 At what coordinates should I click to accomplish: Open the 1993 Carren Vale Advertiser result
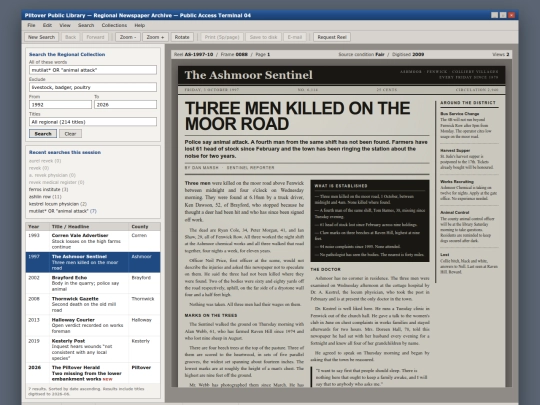click(93, 241)
